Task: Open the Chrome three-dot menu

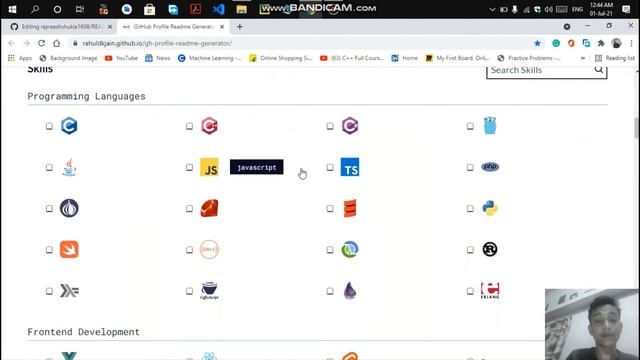Action: pyautogui.click(x=631, y=43)
